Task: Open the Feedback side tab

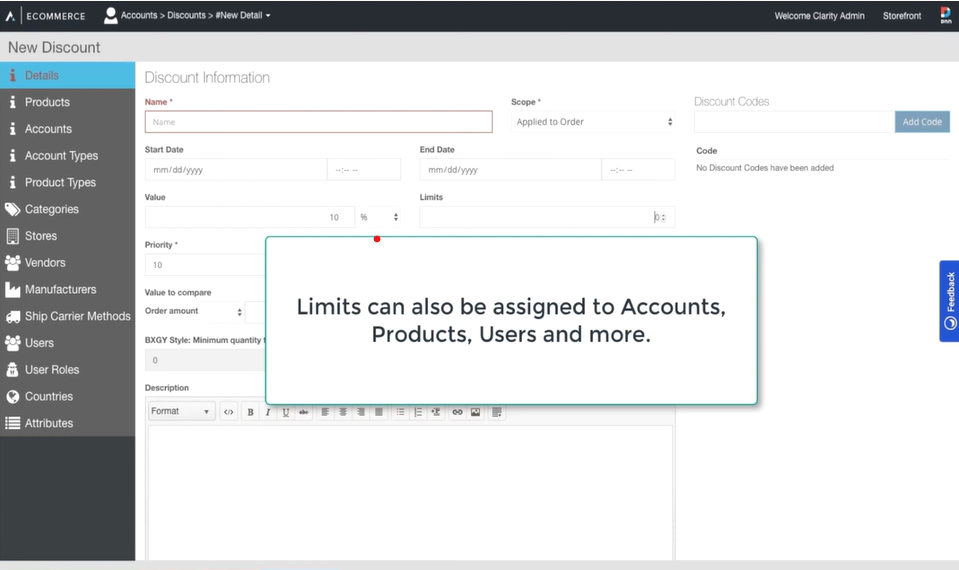Action: 949,301
